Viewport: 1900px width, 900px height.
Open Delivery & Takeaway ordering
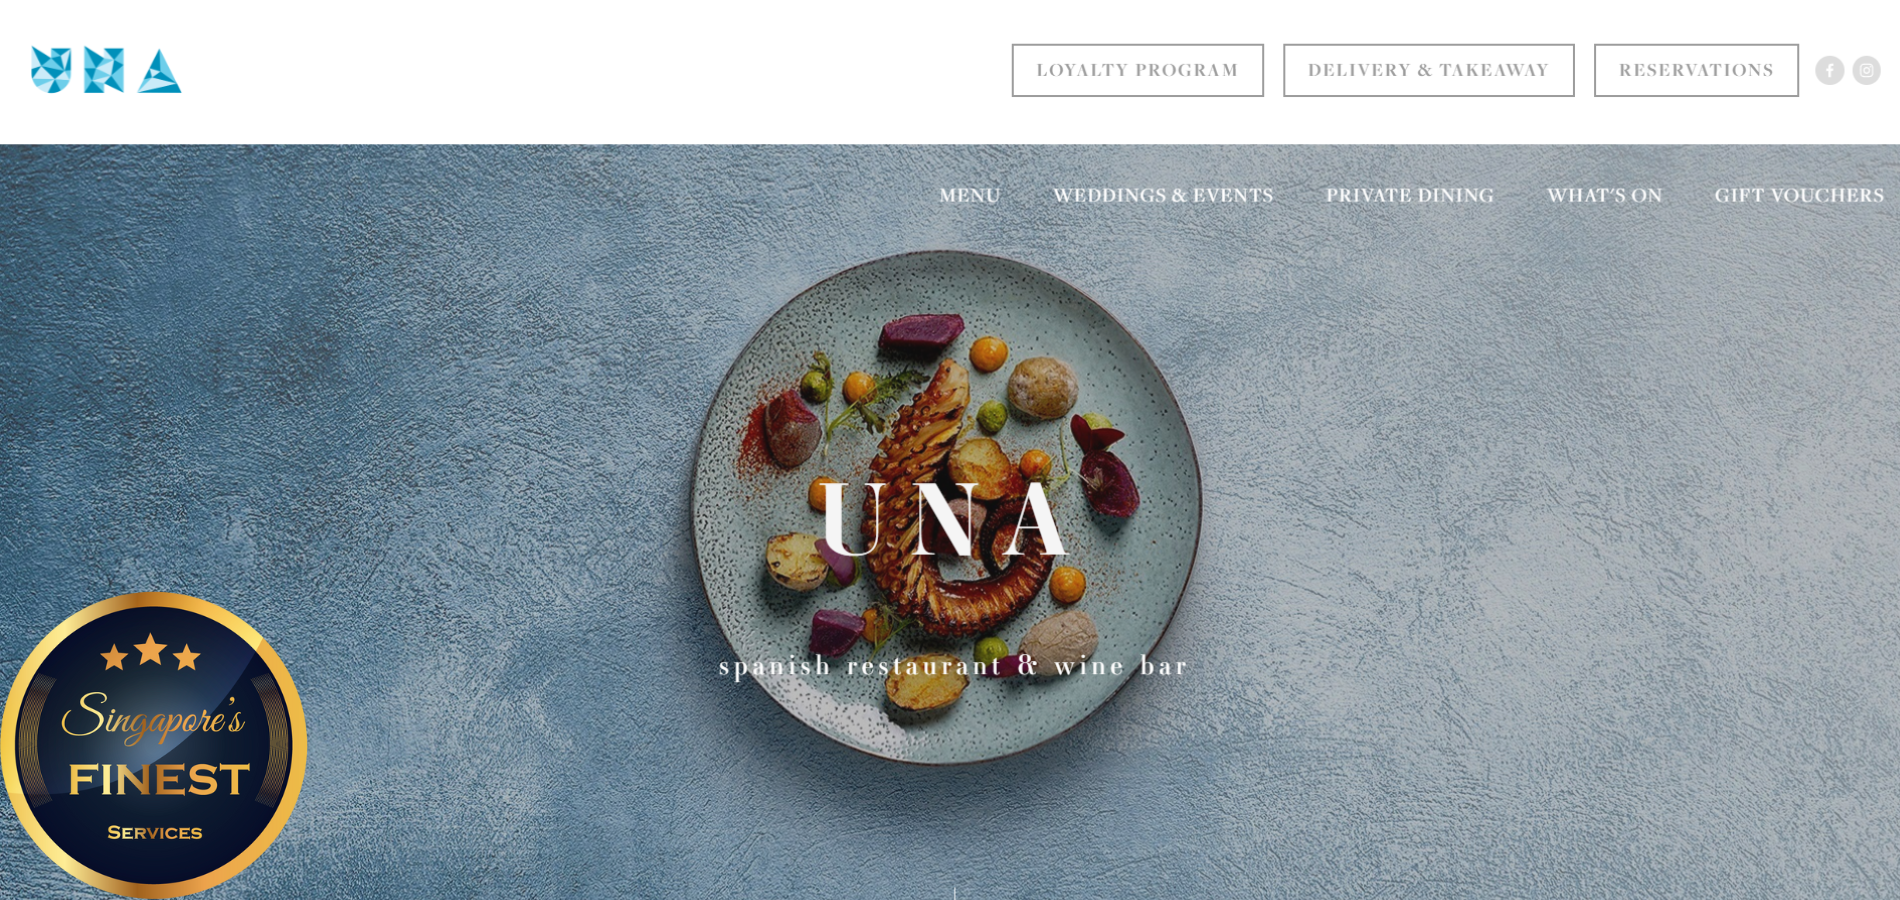coord(1428,70)
